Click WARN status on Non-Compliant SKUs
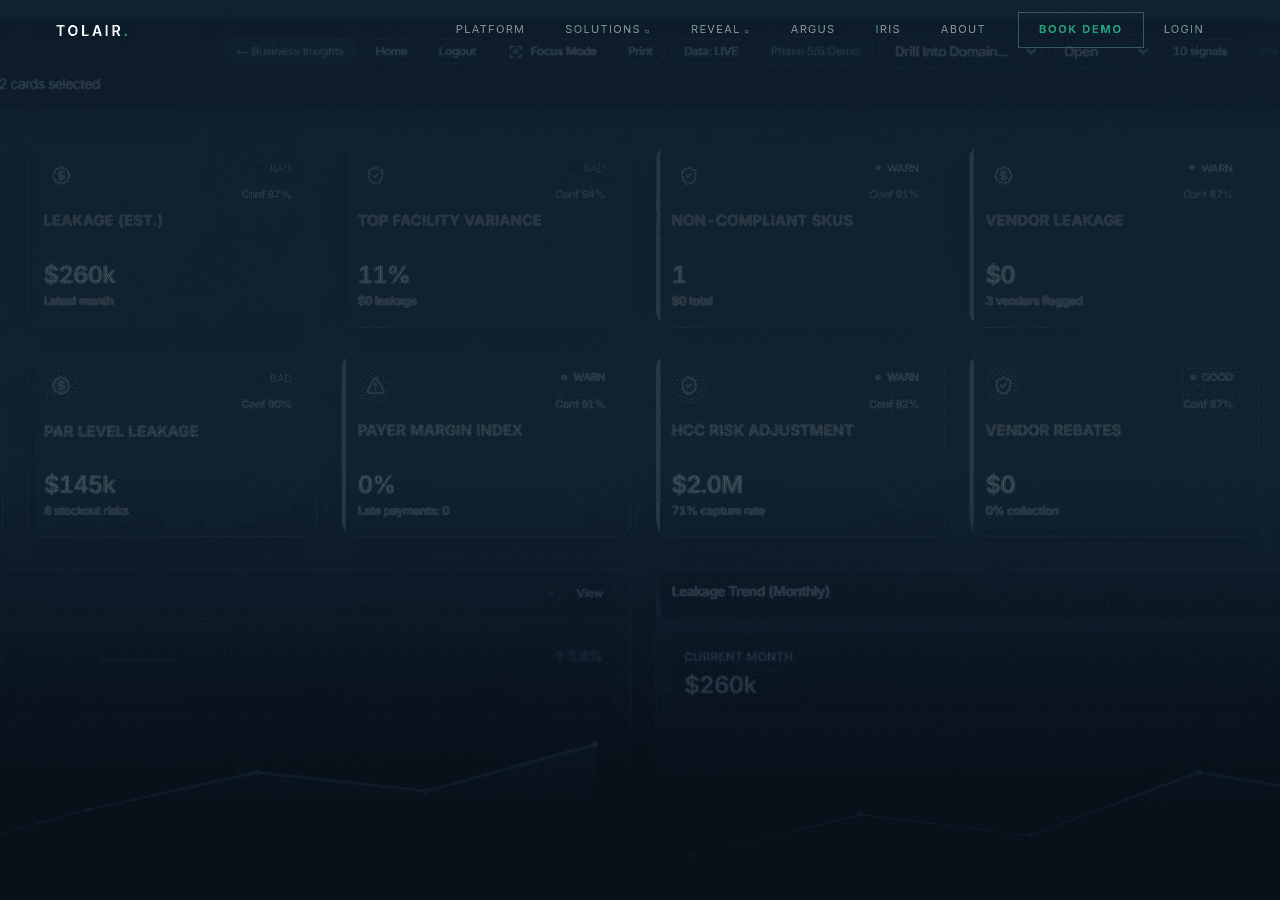The height and width of the screenshot is (900, 1280). click(897, 168)
